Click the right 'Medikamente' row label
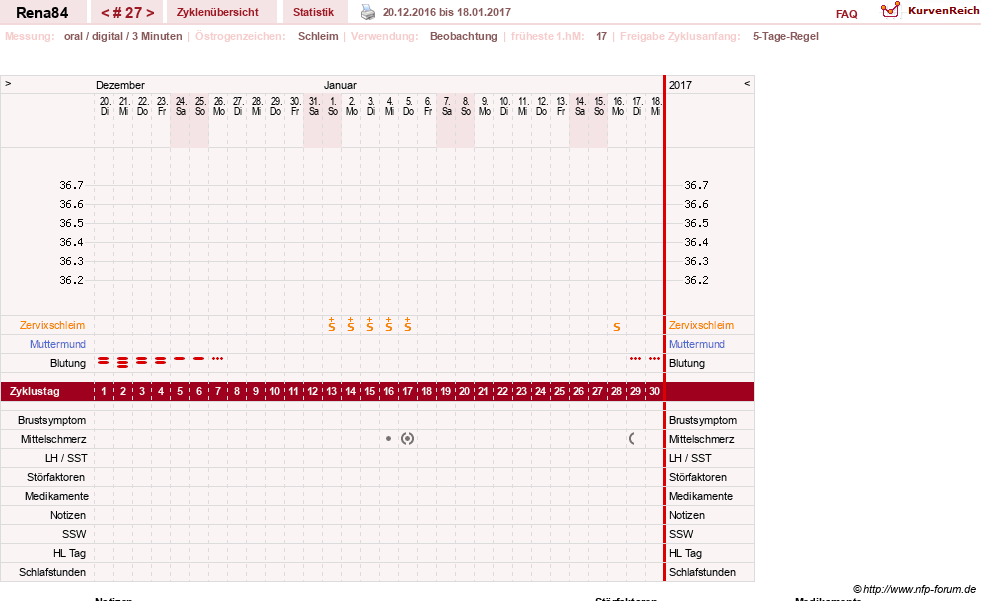The height and width of the screenshot is (601, 981). pos(701,497)
